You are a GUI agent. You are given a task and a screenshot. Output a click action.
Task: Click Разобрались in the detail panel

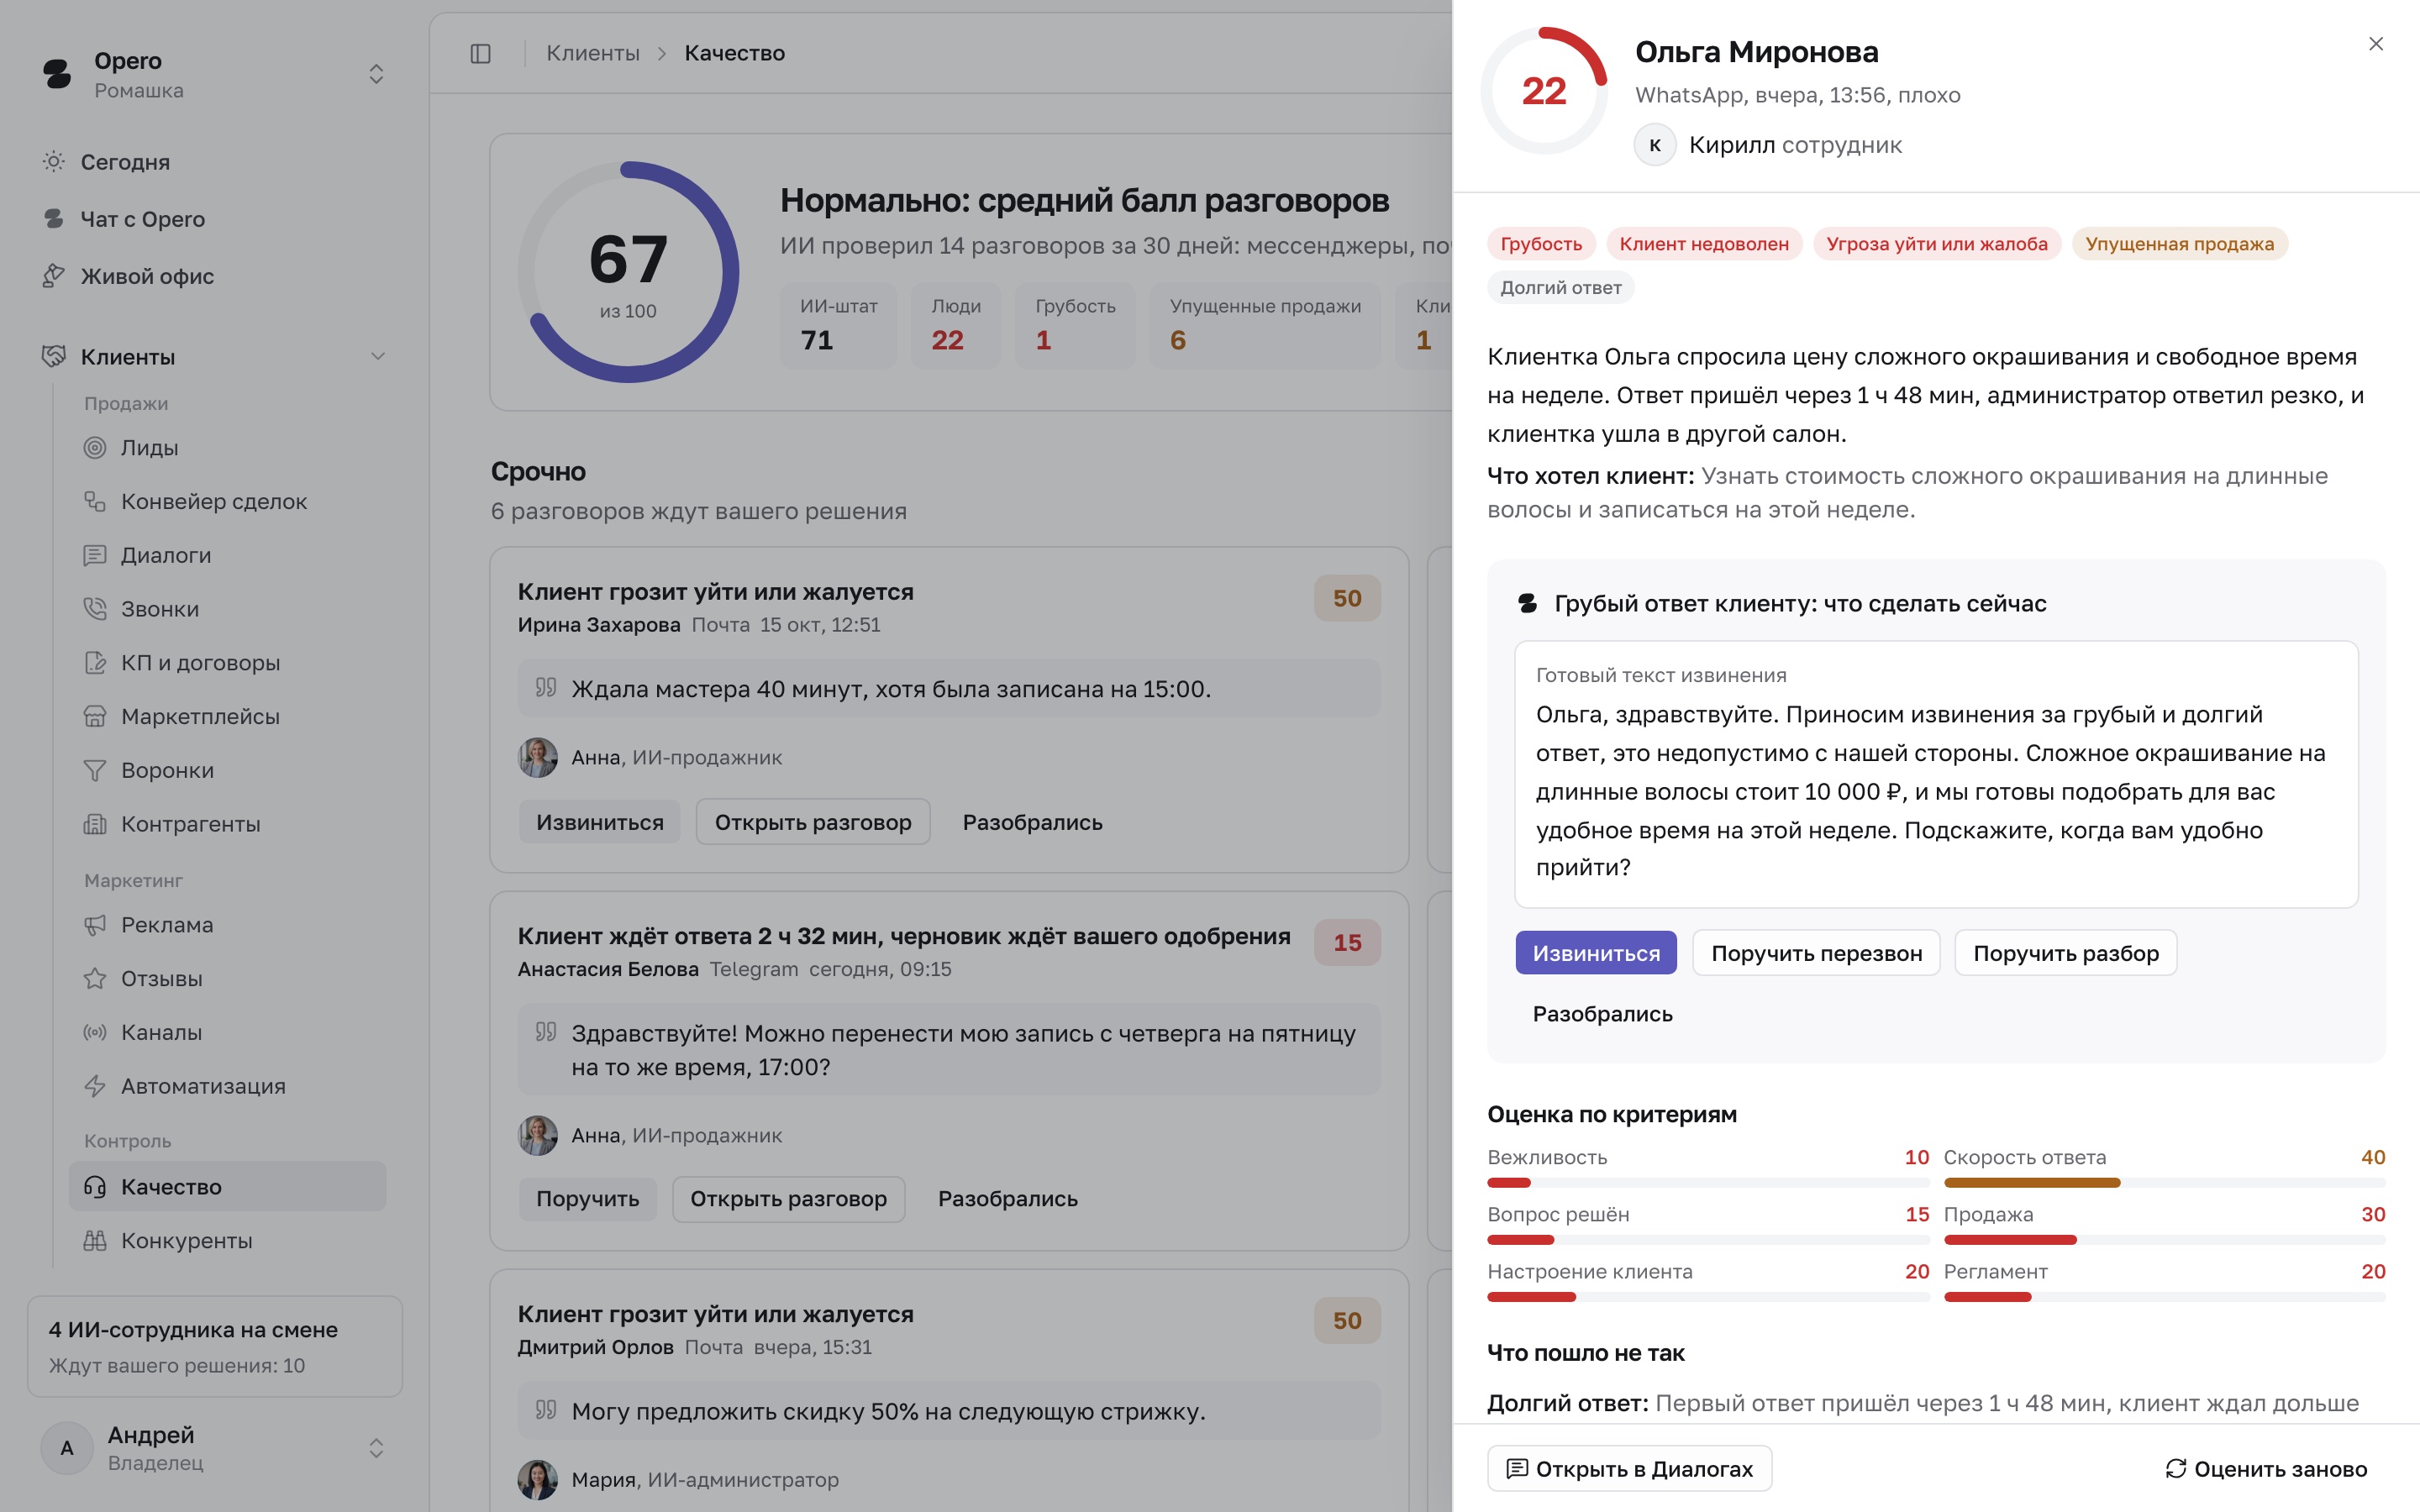point(1602,1013)
